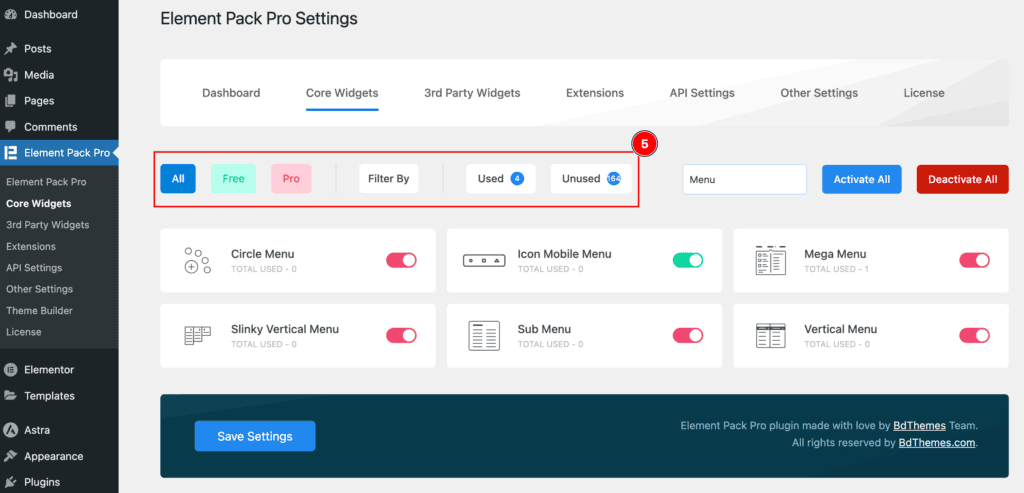Screen dimensions: 1024x493
Task: Open Dashboard in WordPress sidebar
Action: [51, 14]
